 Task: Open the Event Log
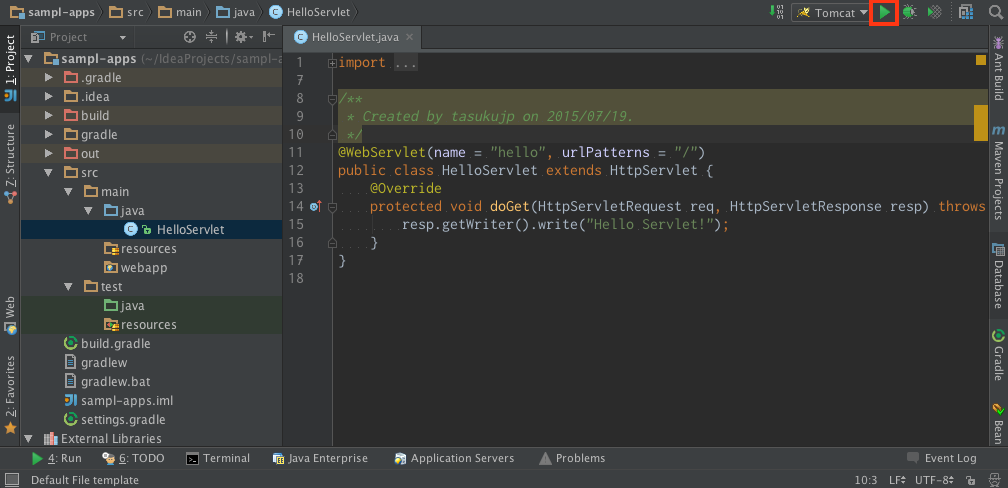click(x=942, y=458)
